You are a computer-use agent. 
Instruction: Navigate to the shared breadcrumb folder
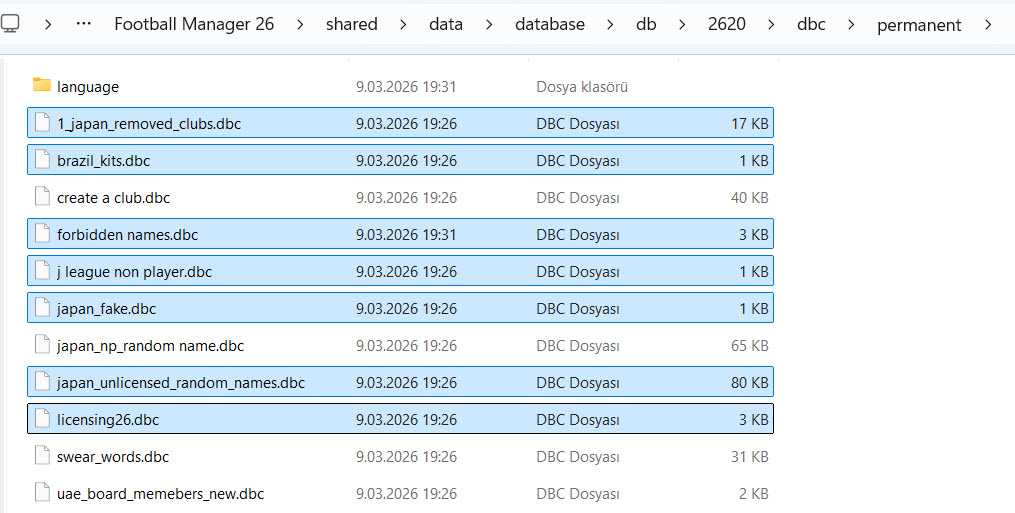351,24
